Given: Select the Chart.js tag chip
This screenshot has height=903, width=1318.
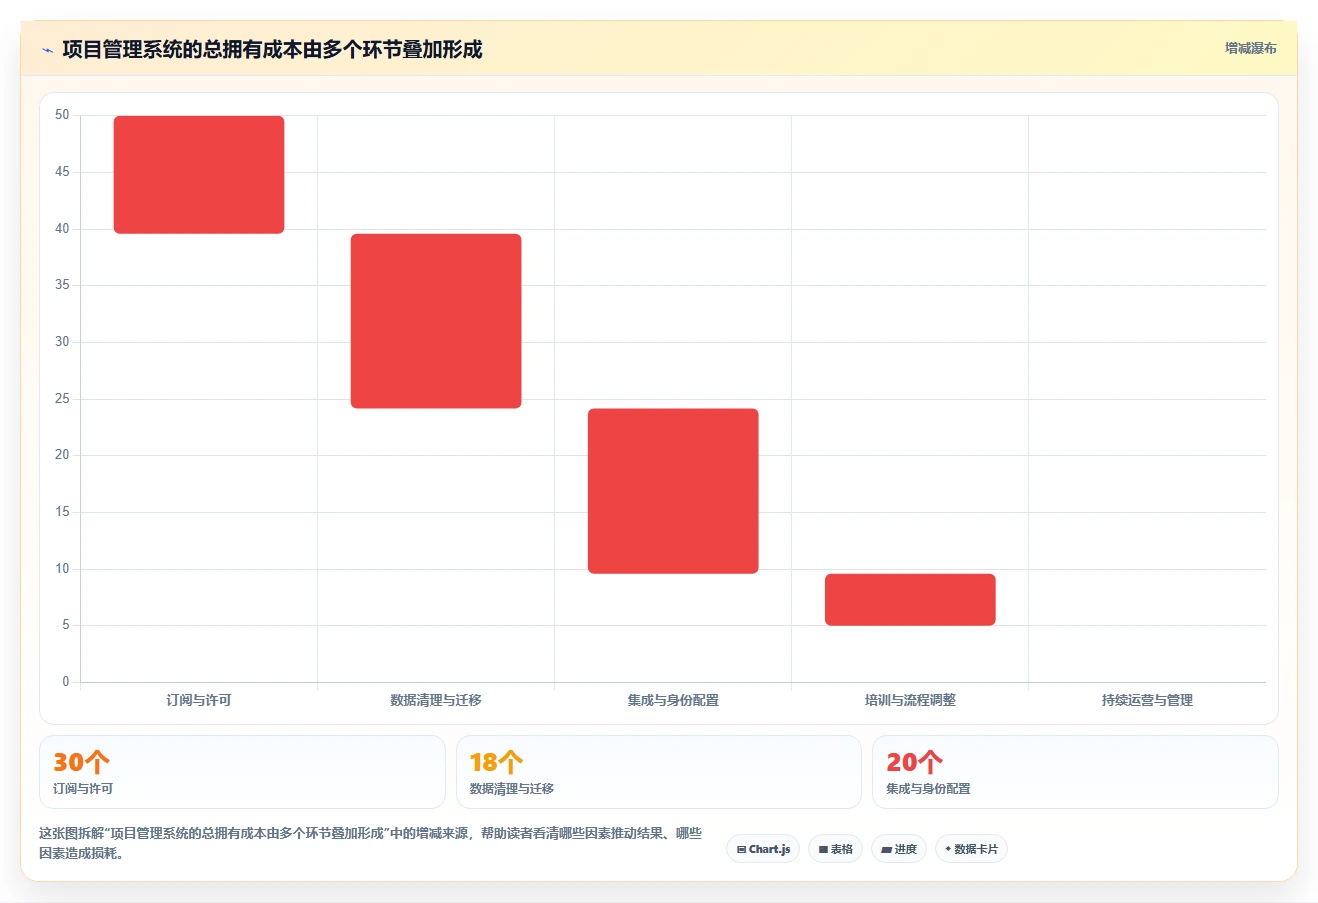Looking at the screenshot, I should point(763,849).
